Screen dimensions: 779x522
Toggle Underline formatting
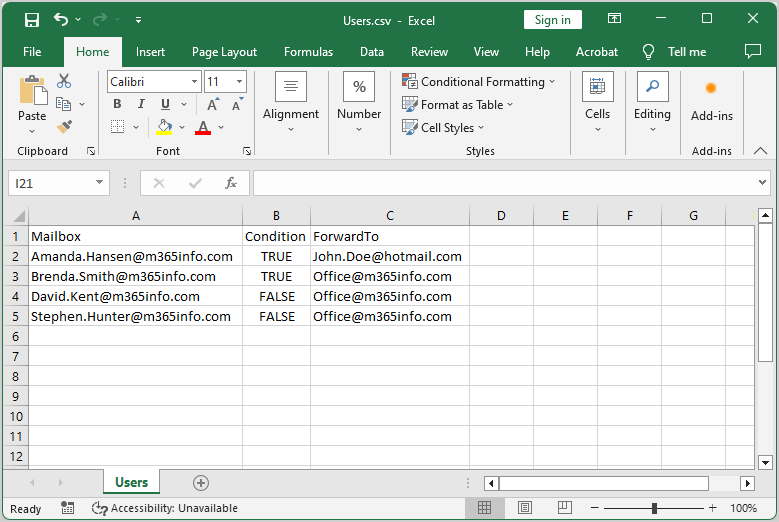(165, 104)
